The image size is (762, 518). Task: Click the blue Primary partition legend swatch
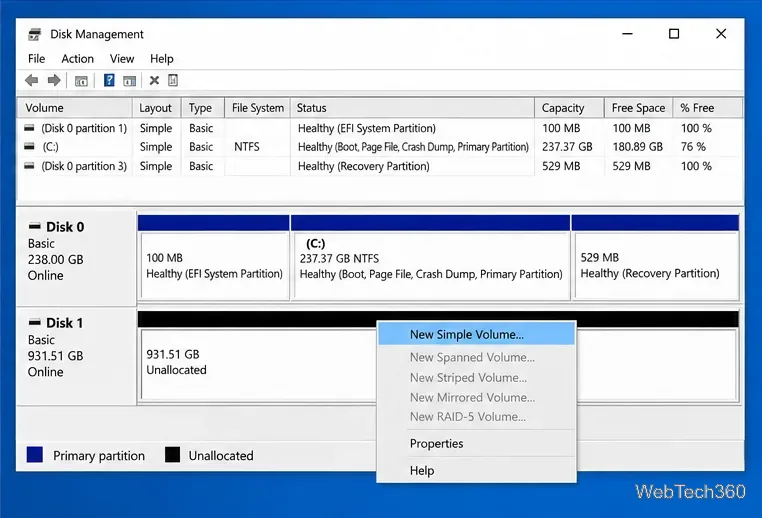point(35,455)
